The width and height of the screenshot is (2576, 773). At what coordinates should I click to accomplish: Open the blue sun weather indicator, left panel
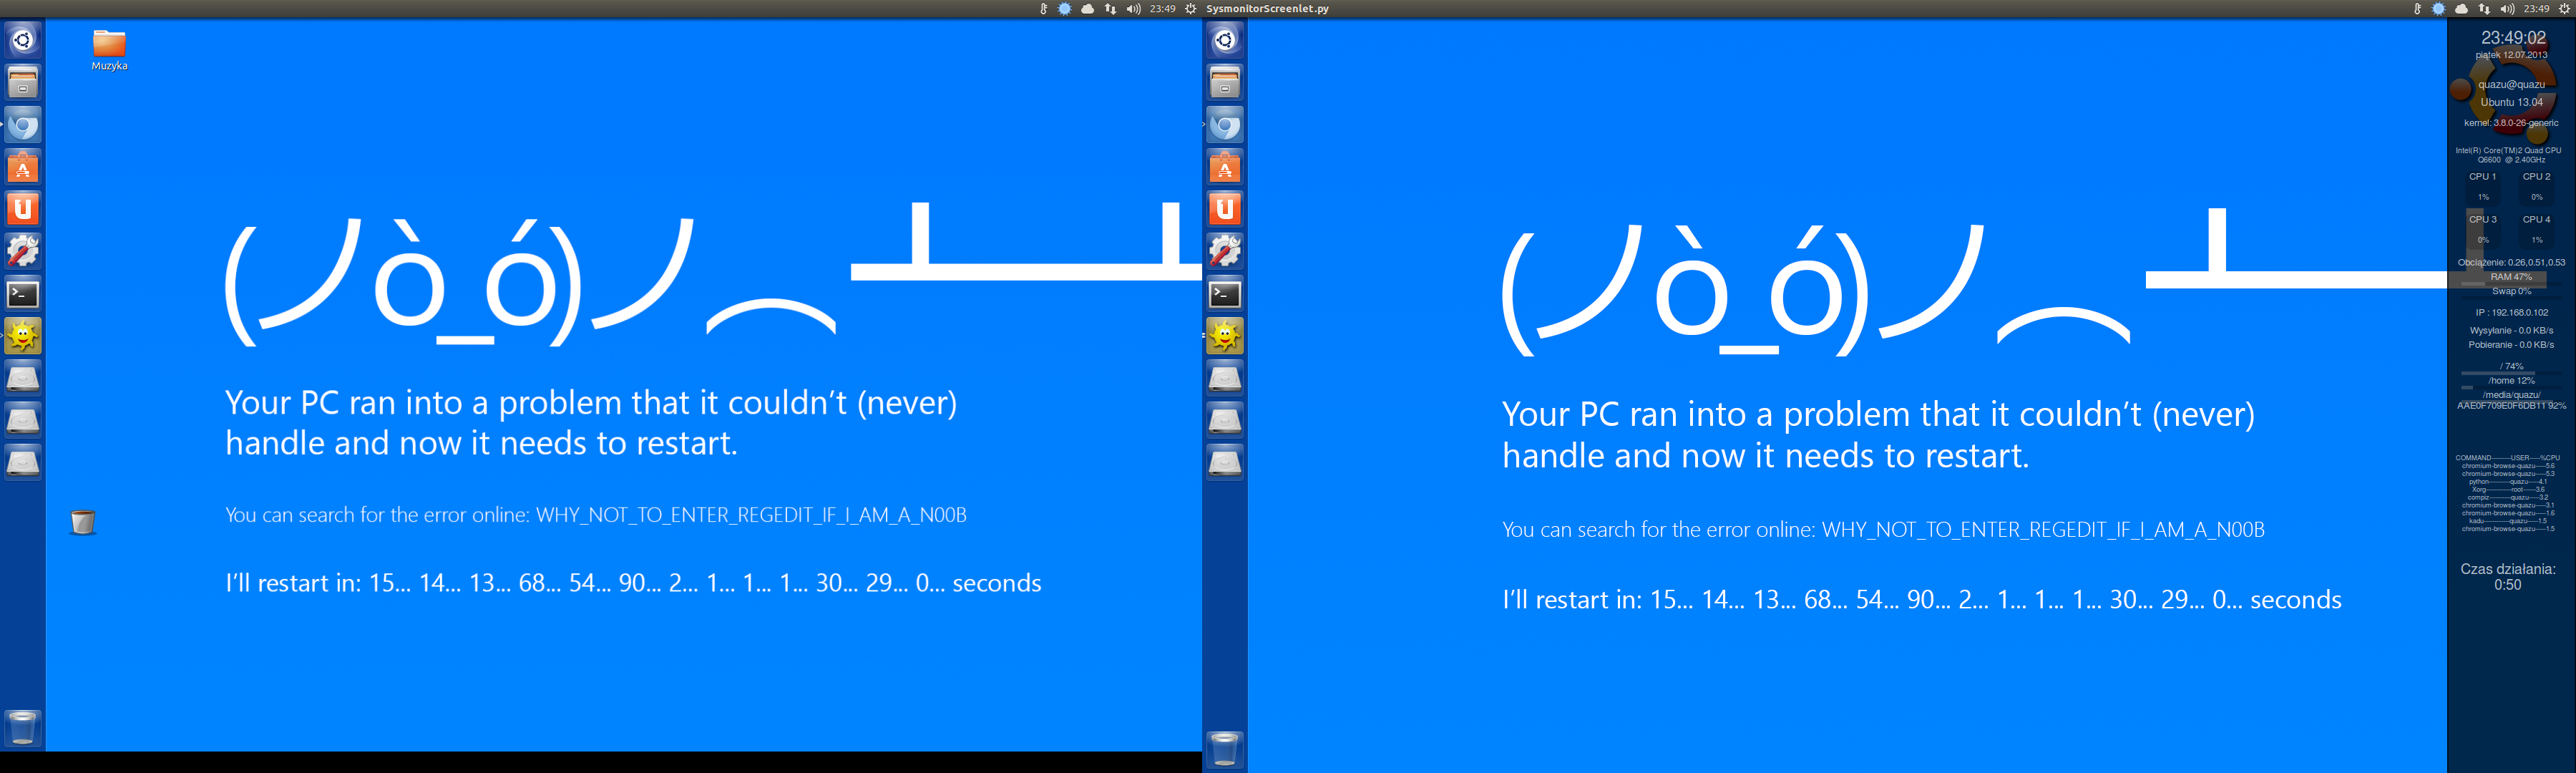1064,9
